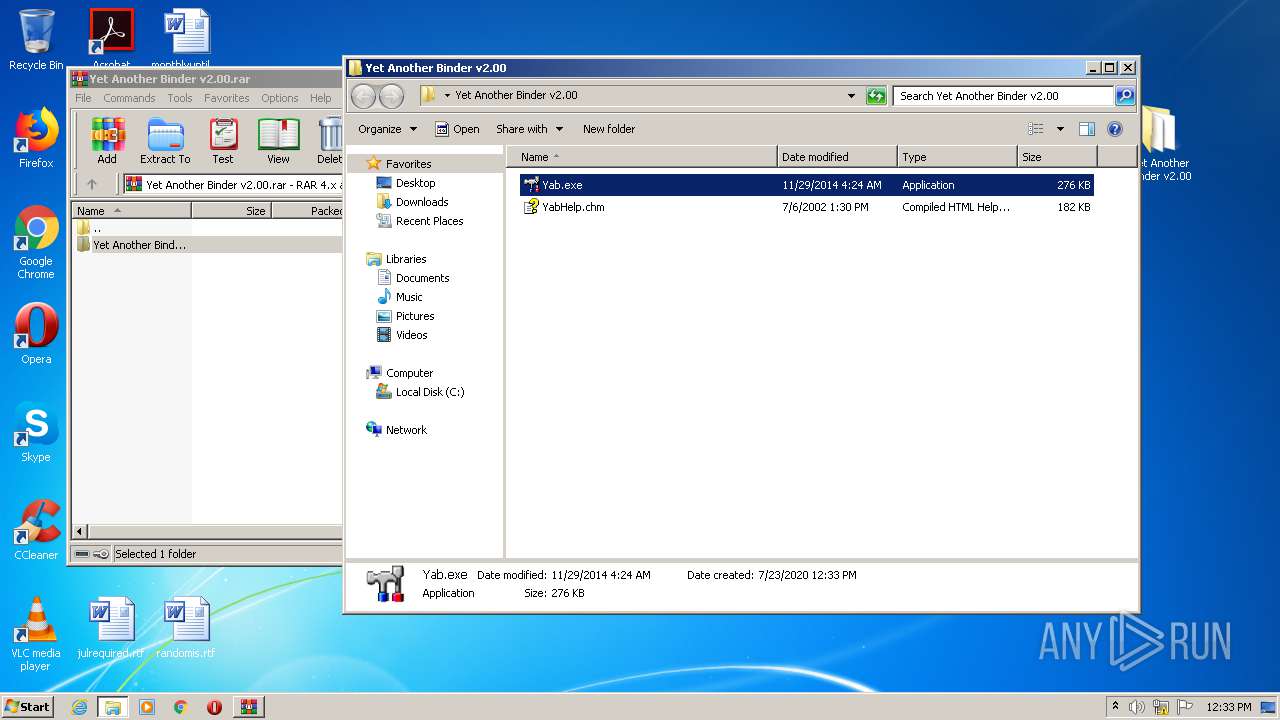
Task: Click the Search Yet Another Binder field
Action: click(1003, 96)
